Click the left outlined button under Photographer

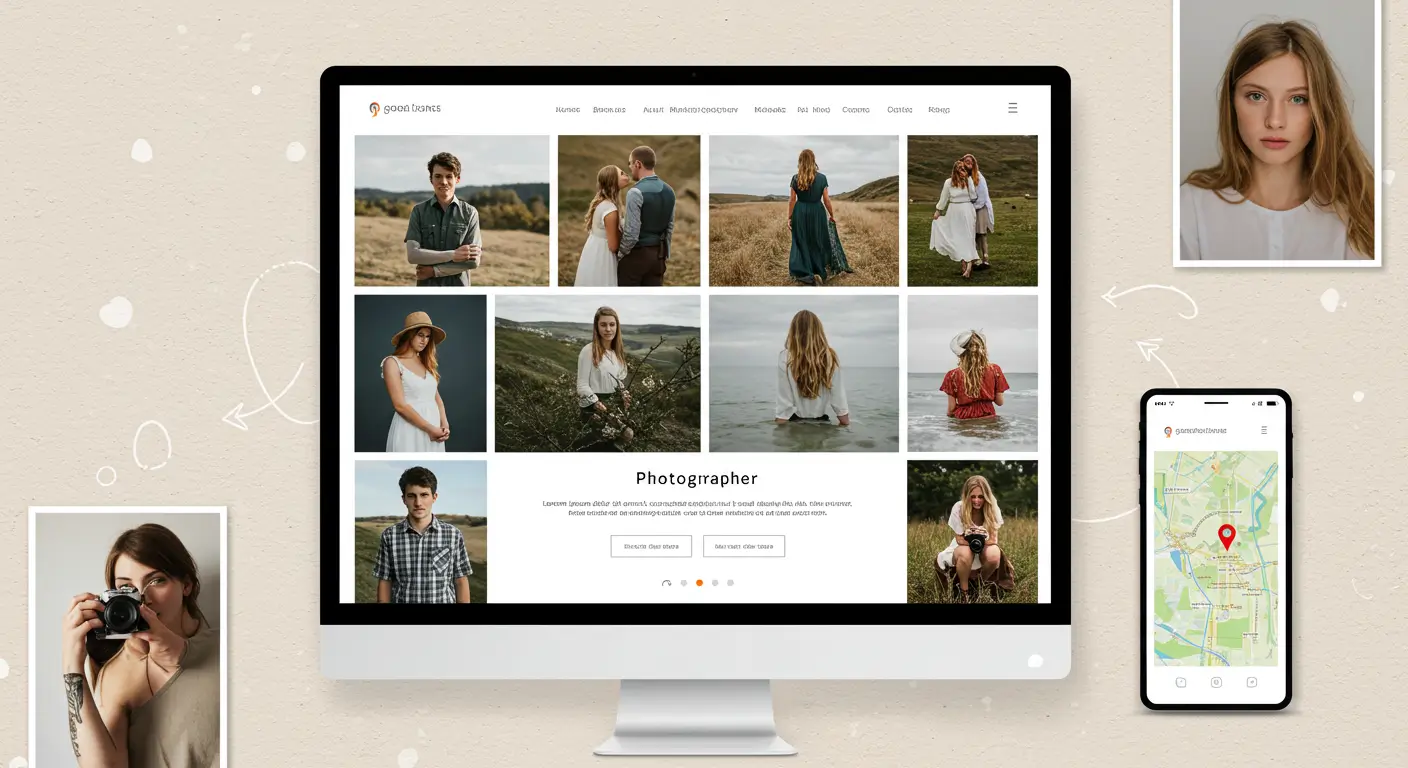pos(651,546)
